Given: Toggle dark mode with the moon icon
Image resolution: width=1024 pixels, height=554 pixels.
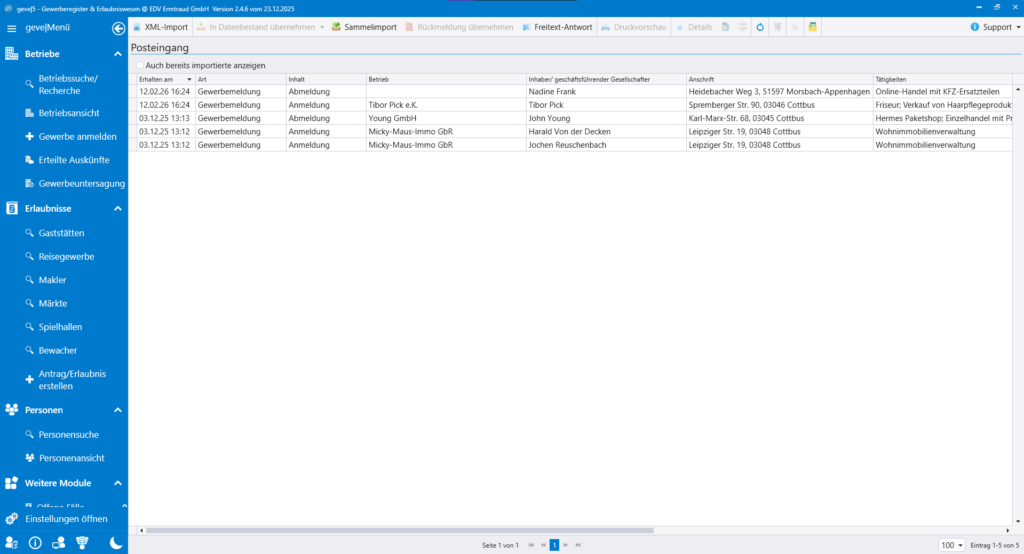Looking at the screenshot, I should coord(116,543).
